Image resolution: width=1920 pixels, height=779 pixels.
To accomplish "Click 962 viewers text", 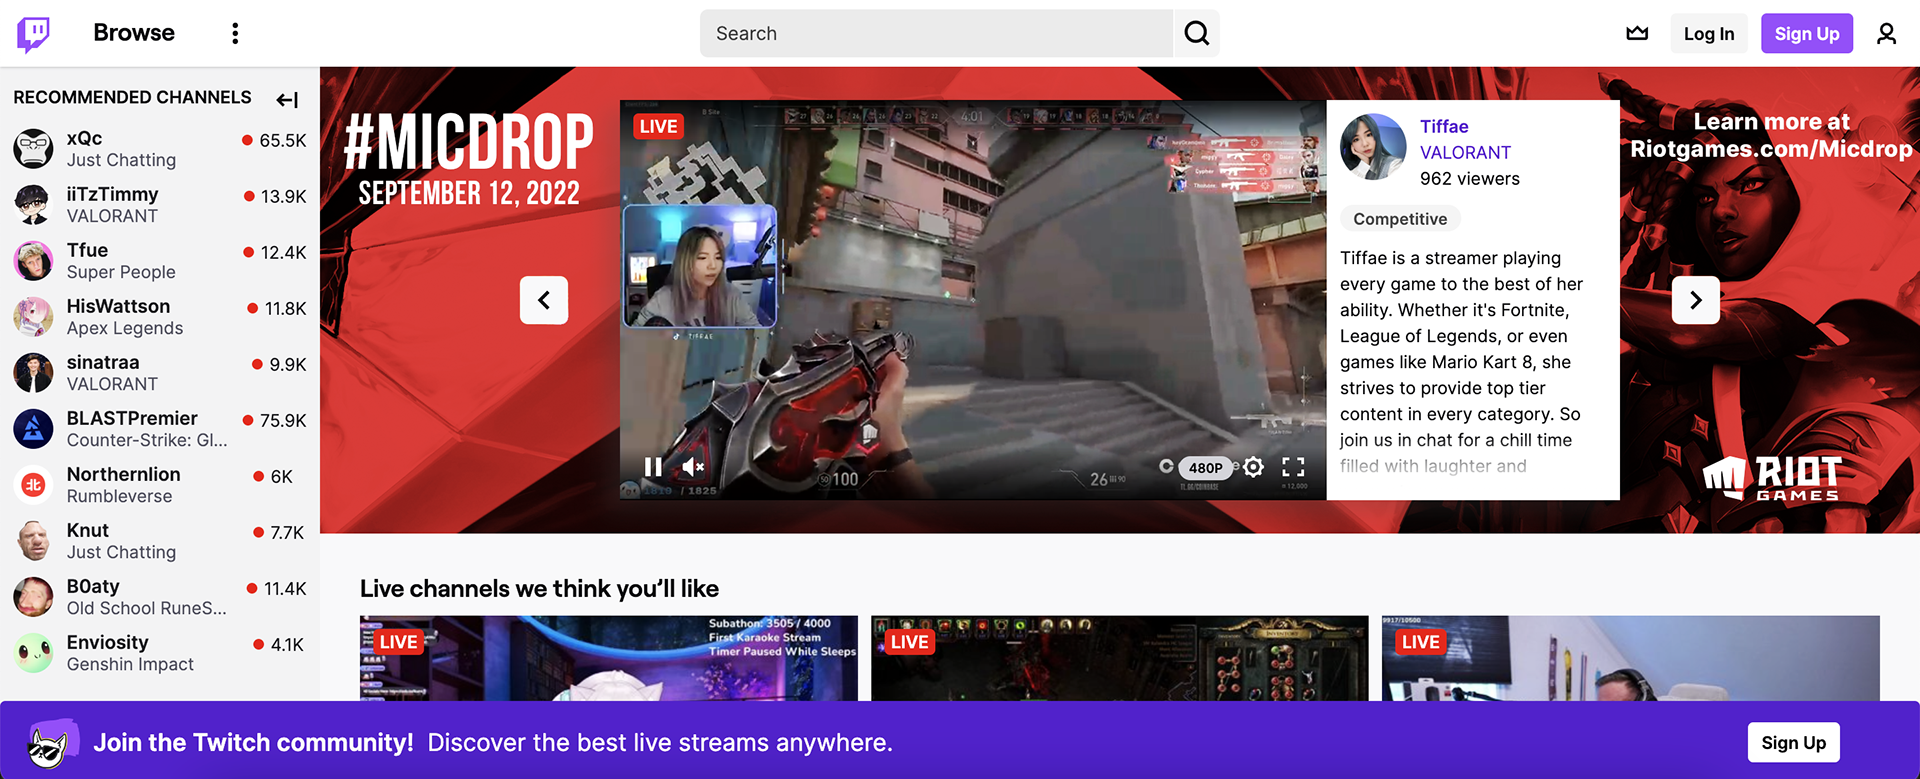I will (1470, 179).
